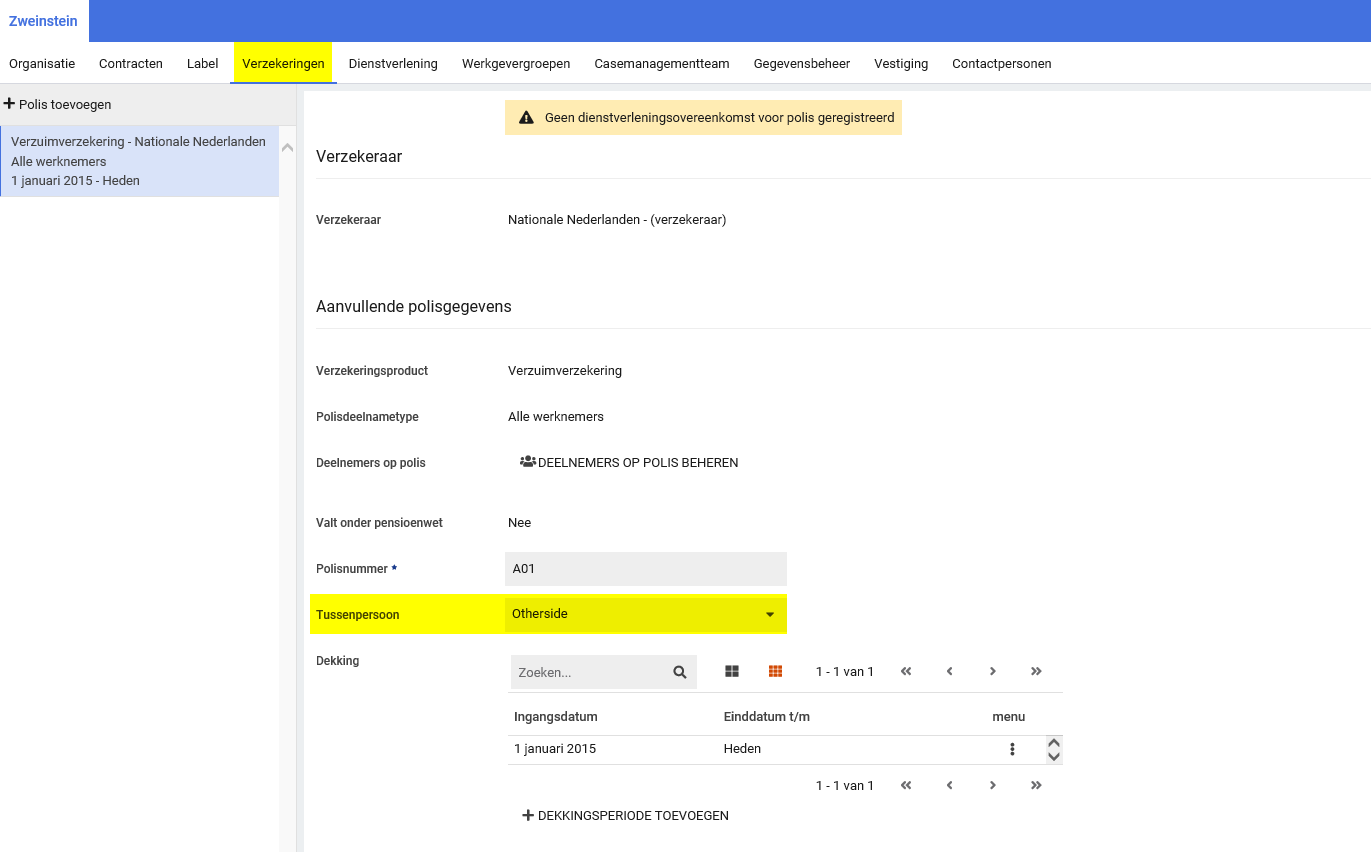
Task: Switch to the Dienstverlening tab
Action: point(393,64)
